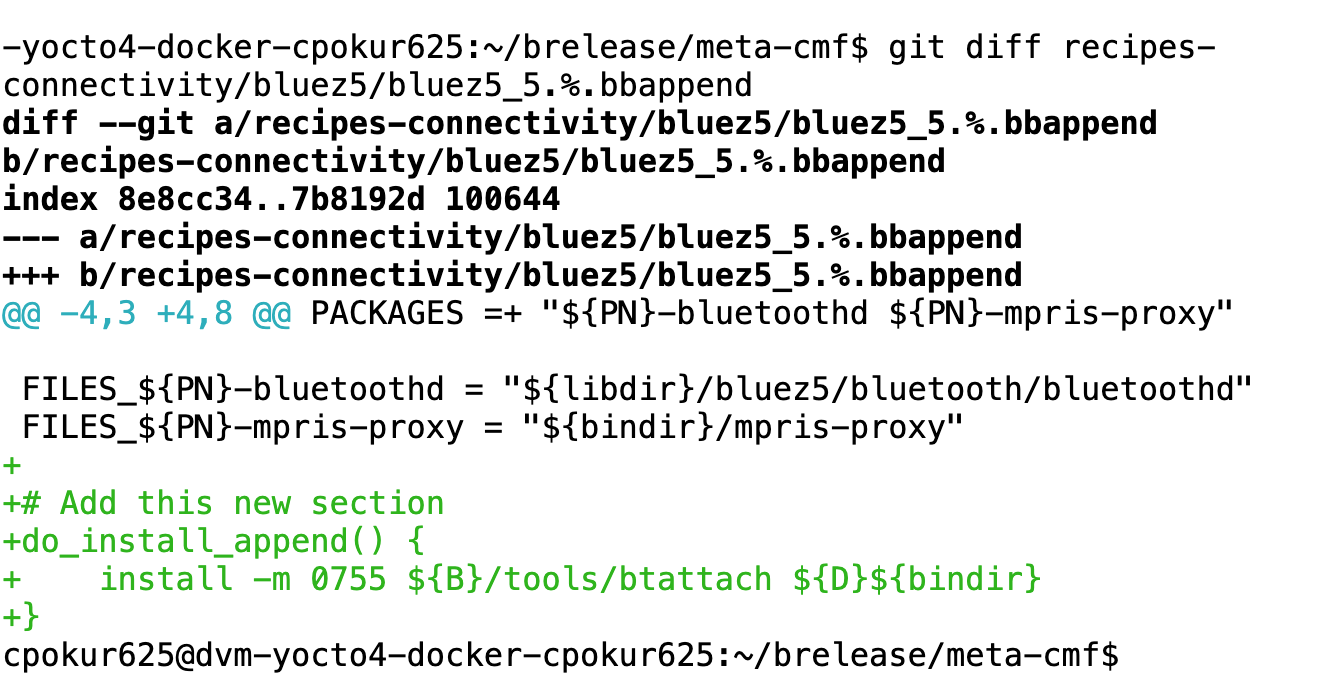Click the added 'do_install_append() {' line
The image size is (1320, 700).
(x=214, y=541)
